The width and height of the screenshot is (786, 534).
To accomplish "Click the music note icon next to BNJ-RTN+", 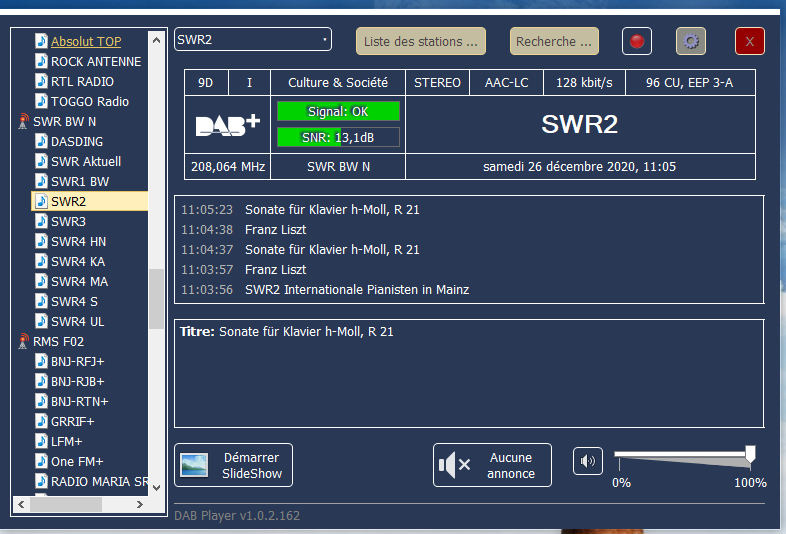I will click(42, 401).
